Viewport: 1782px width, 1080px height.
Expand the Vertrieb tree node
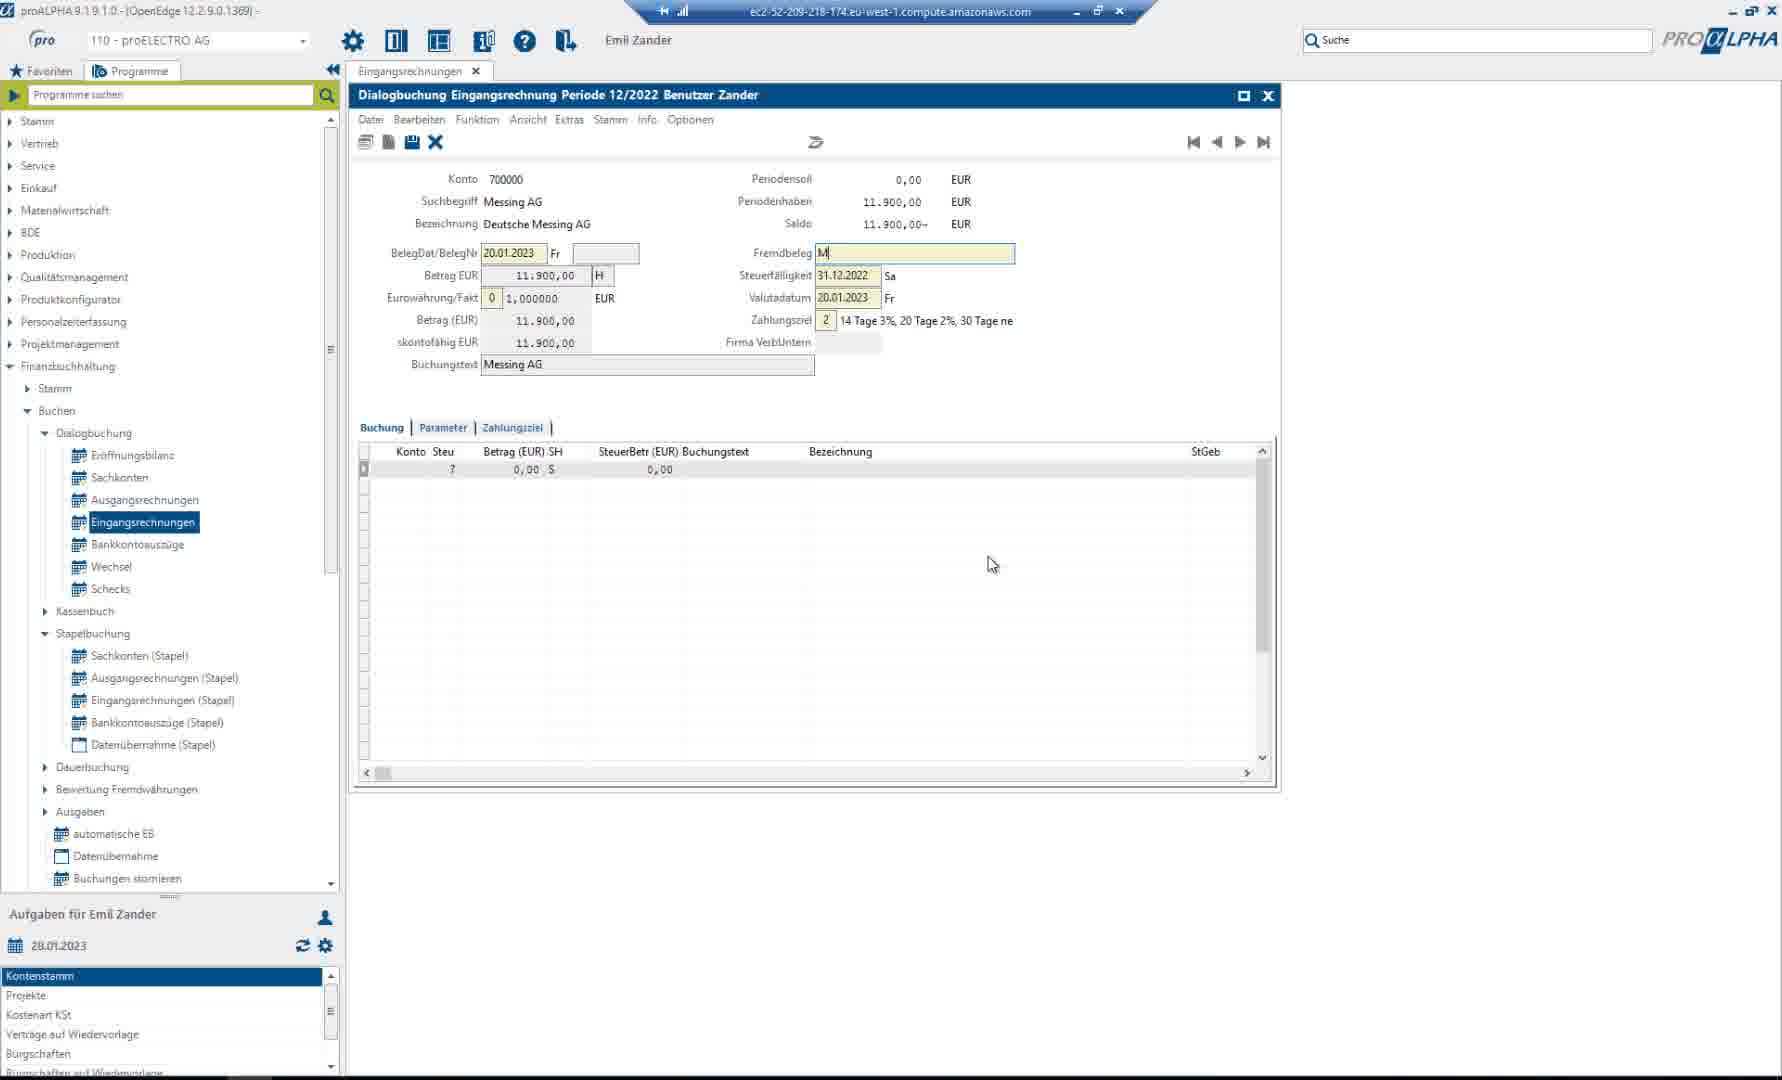coord(10,144)
